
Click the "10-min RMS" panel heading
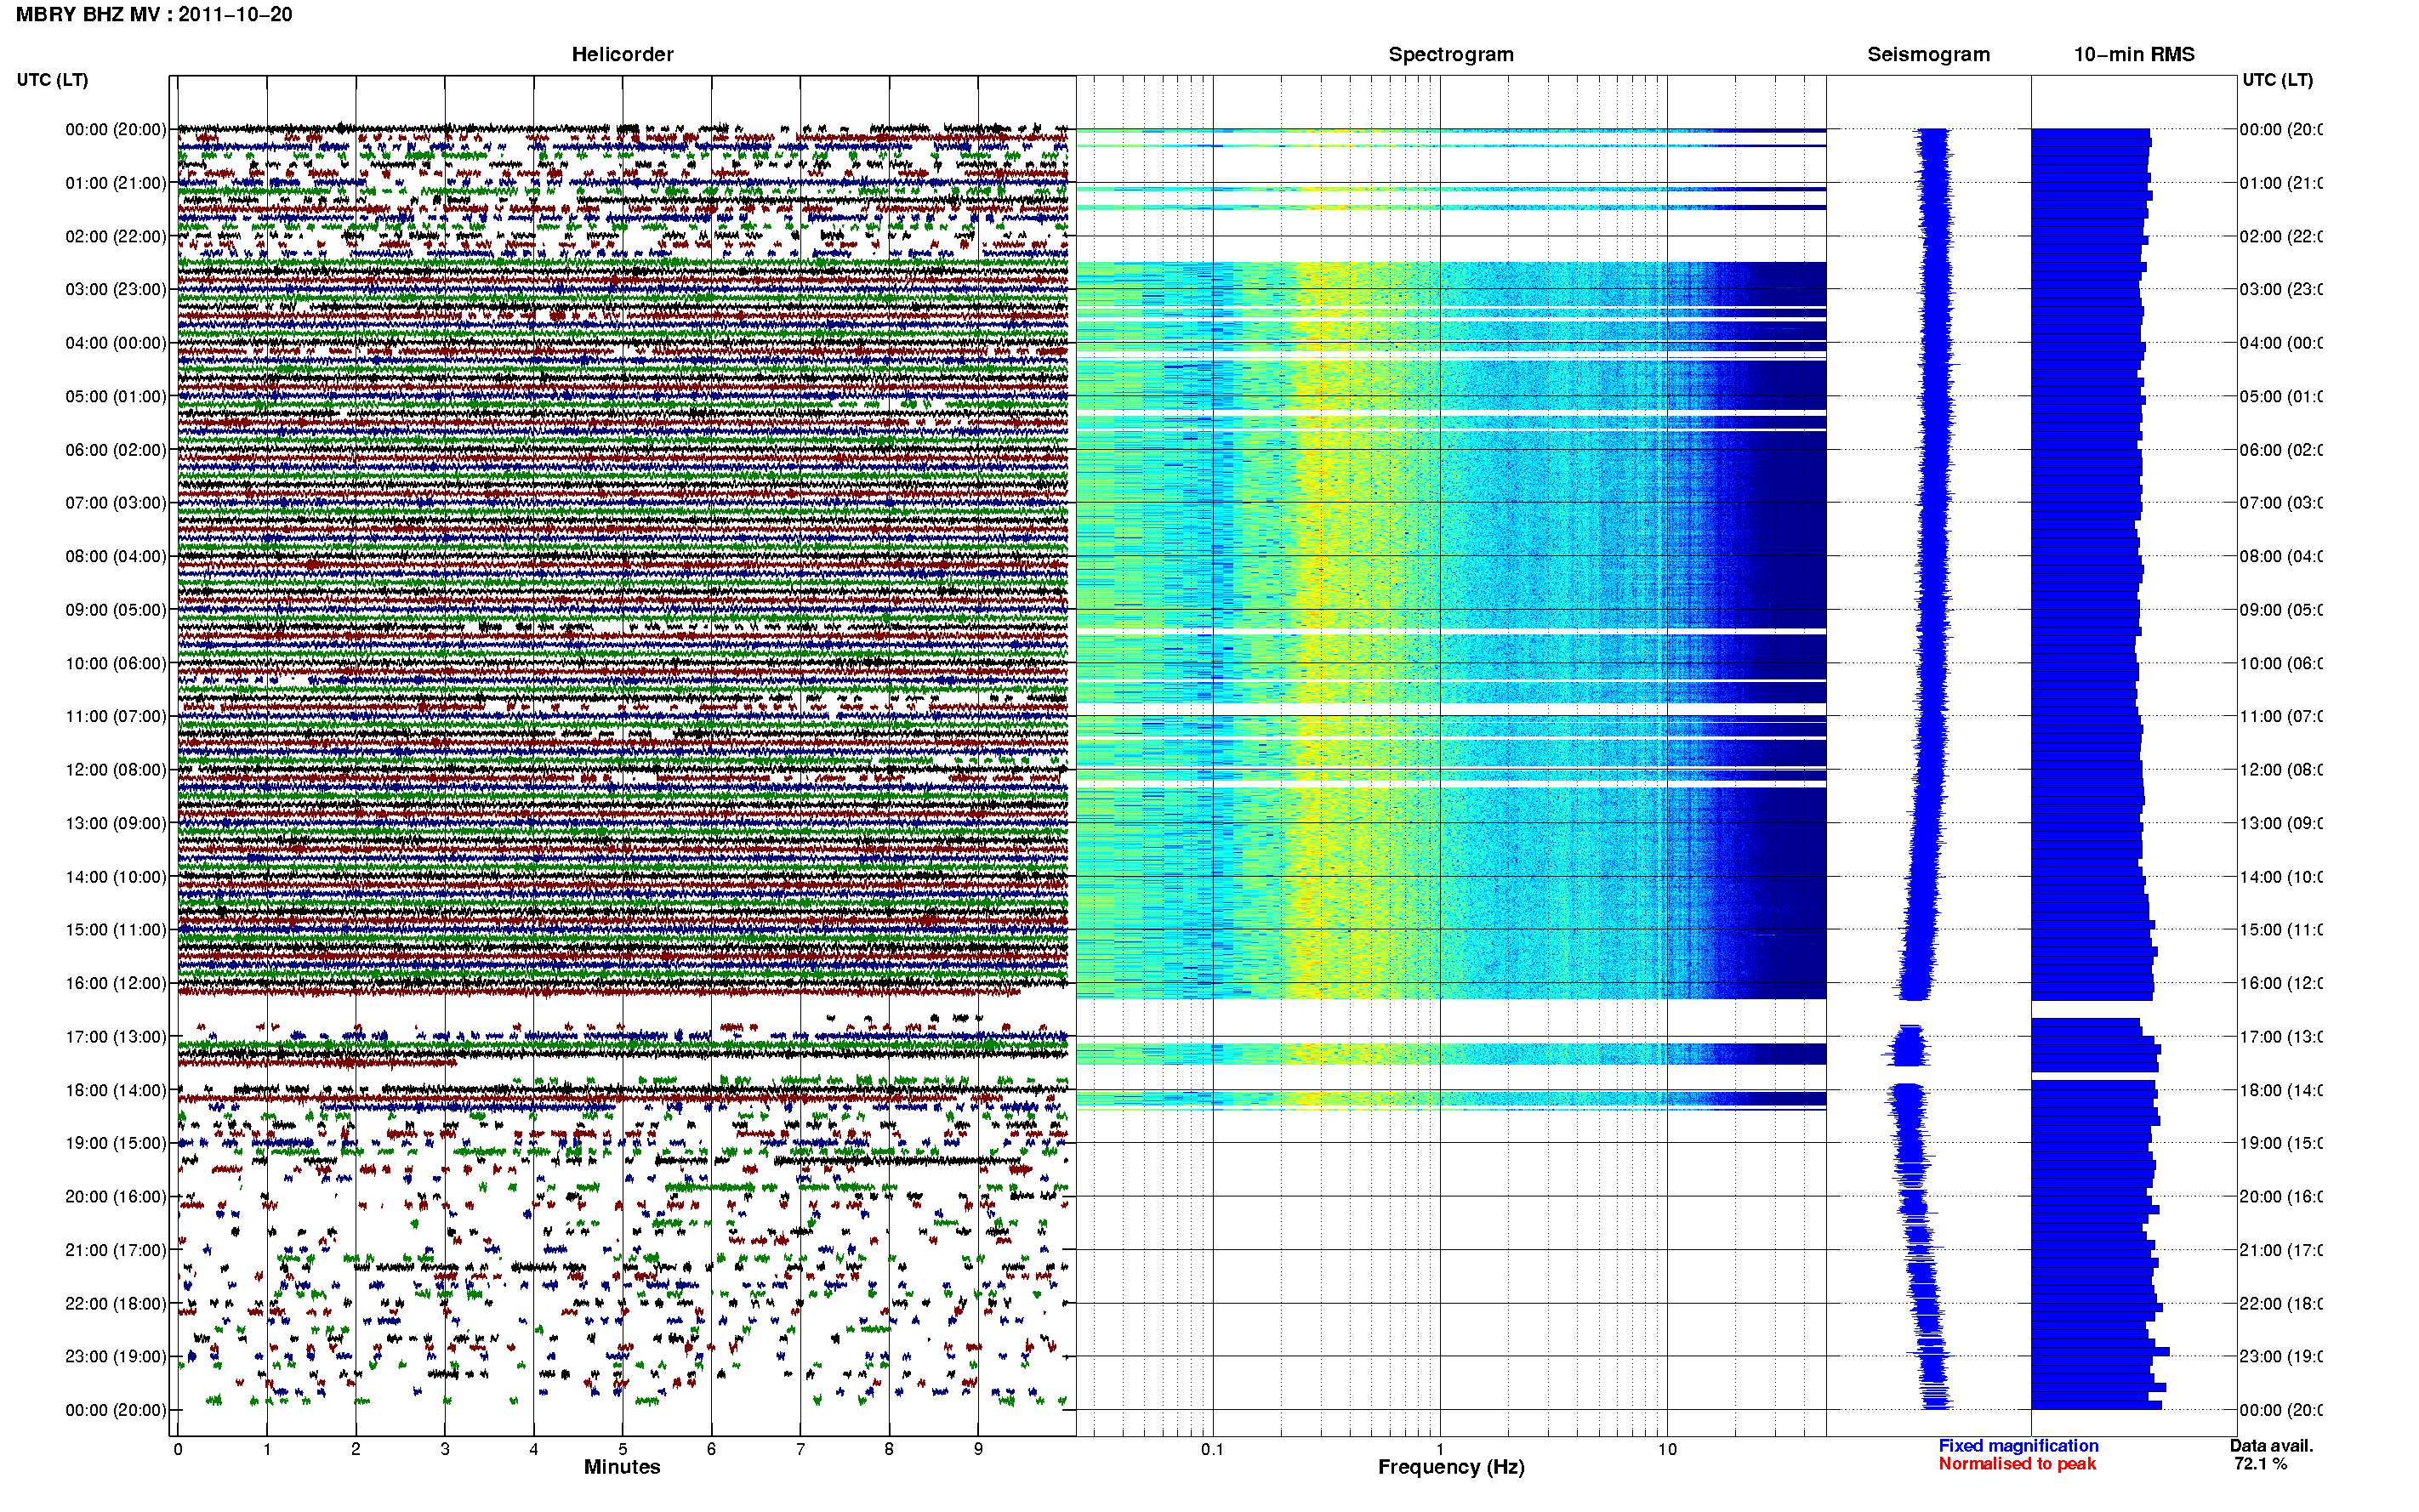[x=2134, y=55]
